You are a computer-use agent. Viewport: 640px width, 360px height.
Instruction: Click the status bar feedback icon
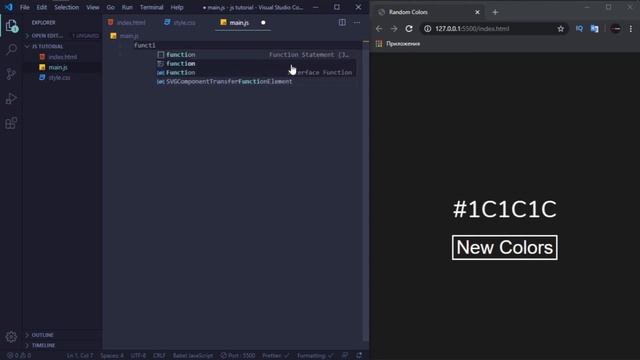point(345,356)
